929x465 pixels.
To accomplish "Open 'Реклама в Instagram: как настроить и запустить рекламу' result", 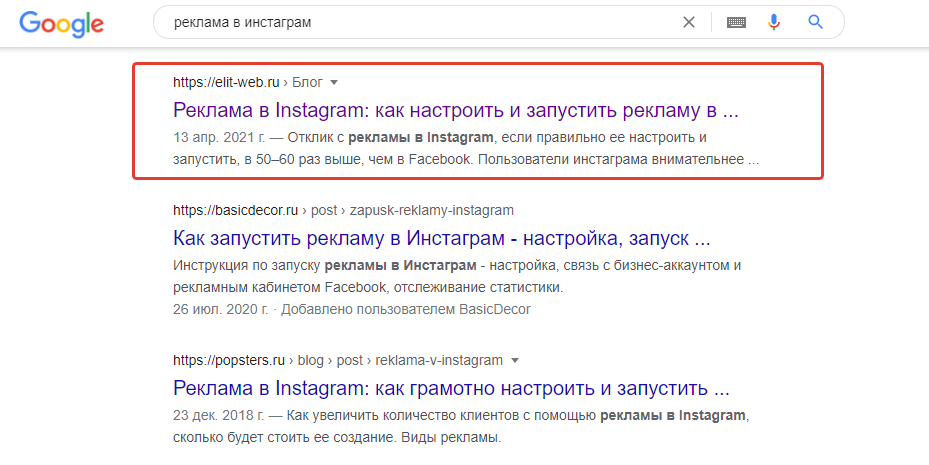I will (x=456, y=110).
